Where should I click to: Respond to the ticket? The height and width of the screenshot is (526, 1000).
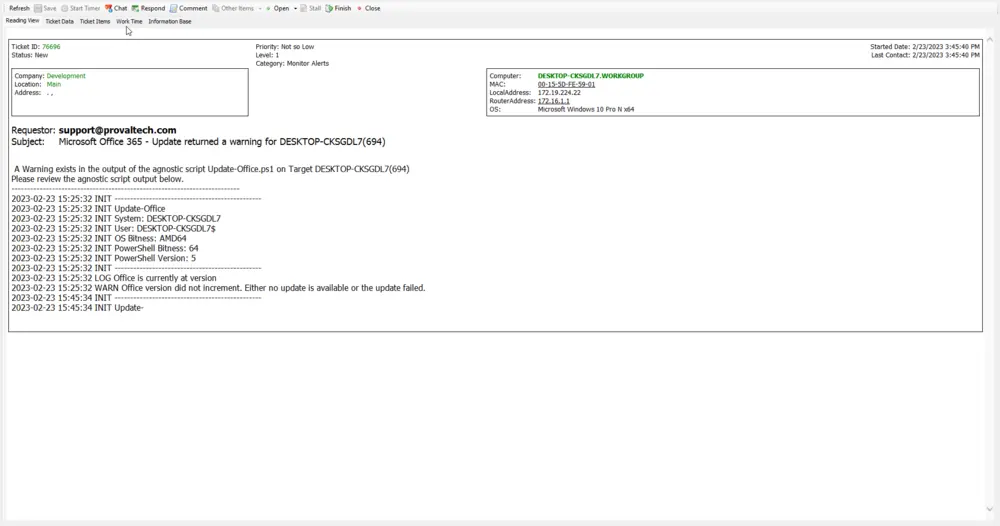pyautogui.click(x=148, y=8)
